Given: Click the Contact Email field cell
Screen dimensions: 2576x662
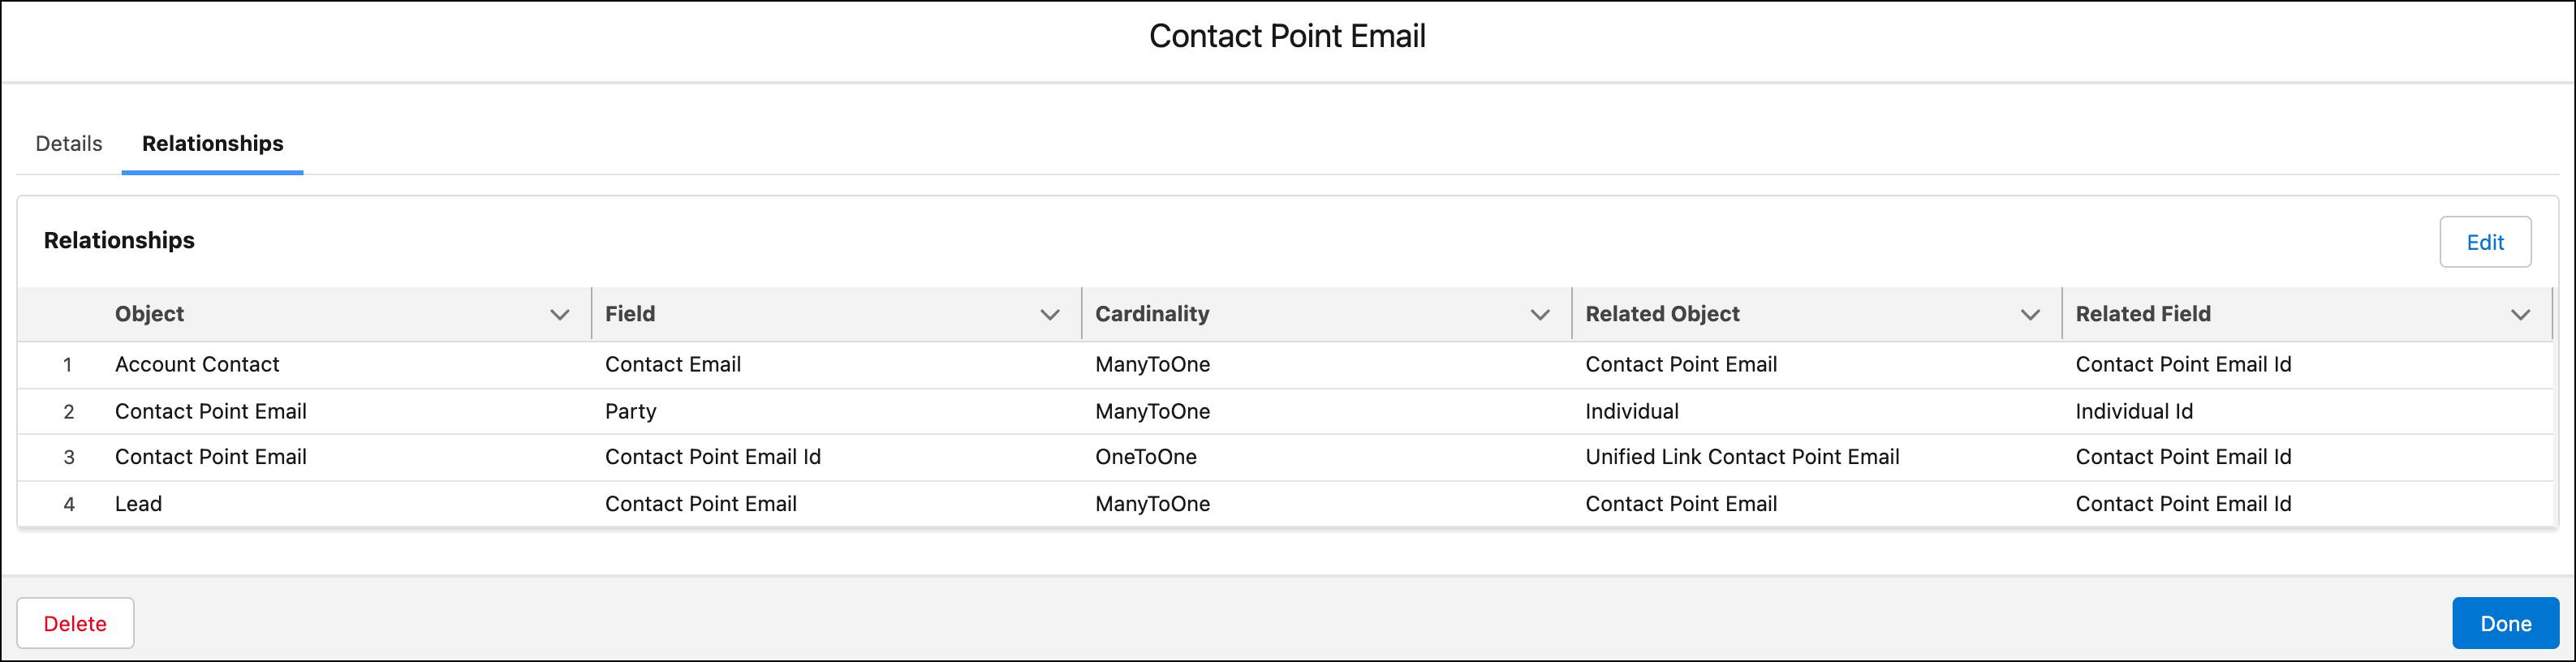Looking at the screenshot, I should click(x=672, y=364).
